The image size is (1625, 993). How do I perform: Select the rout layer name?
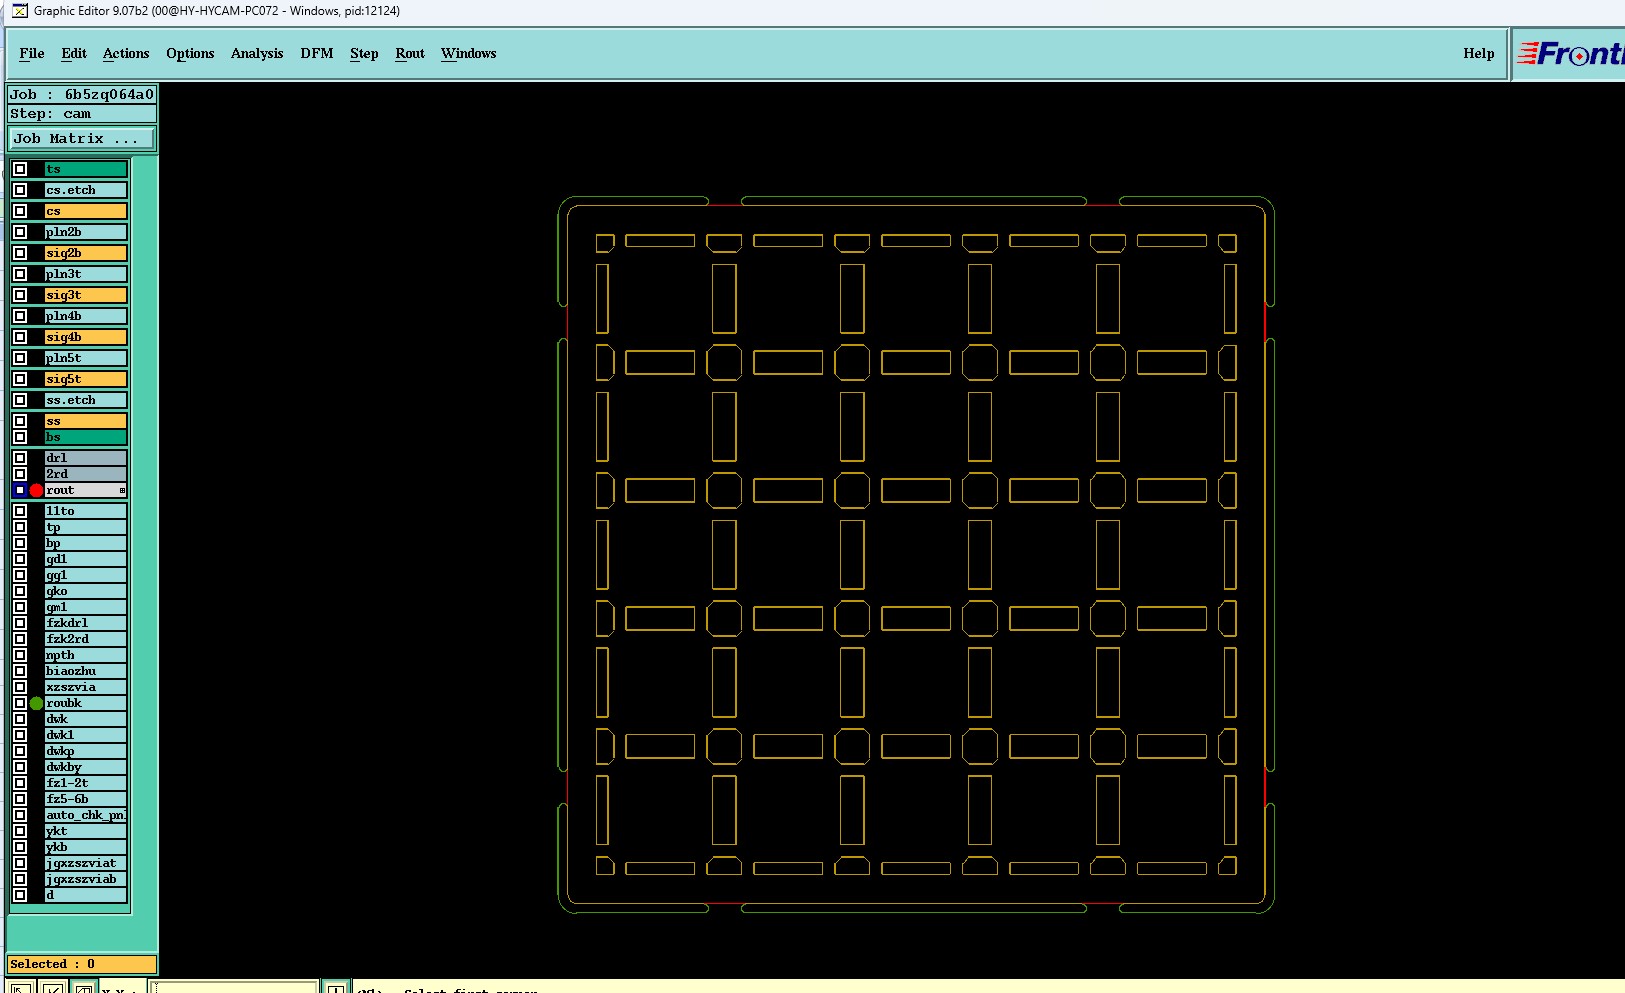[x=86, y=490]
